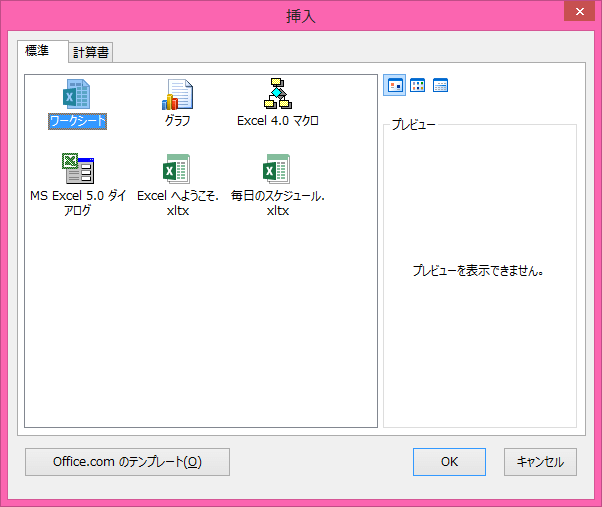602x507 pixels.
Task: Select the 毎日のスケジュール.xltx template icon
Action: (276, 168)
